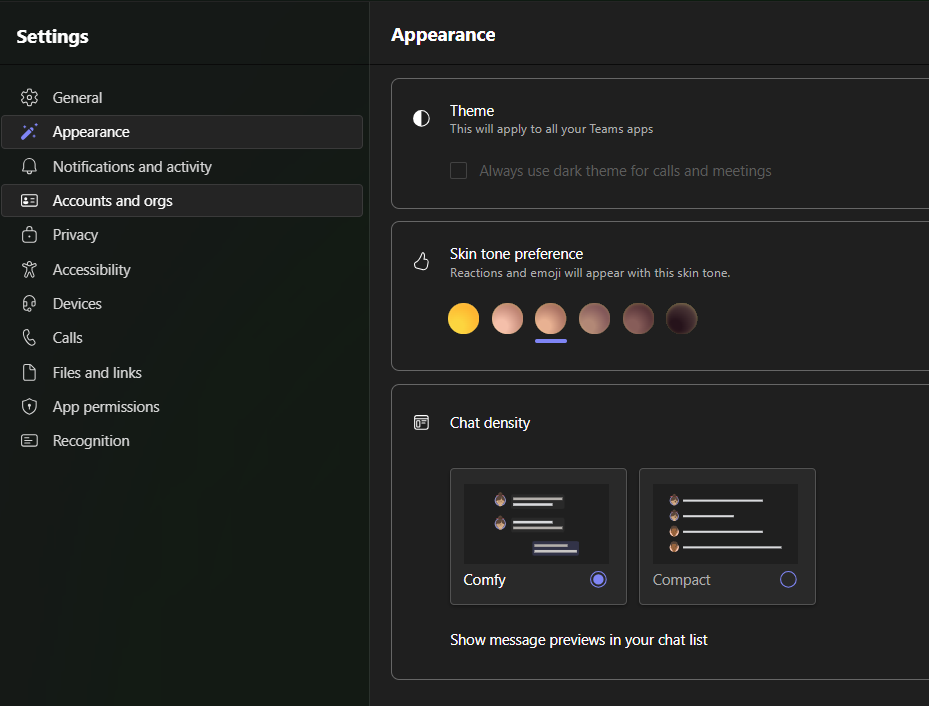This screenshot has height=706, width=929.
Task: Select the Compact radio button
Action: point(788,579)
